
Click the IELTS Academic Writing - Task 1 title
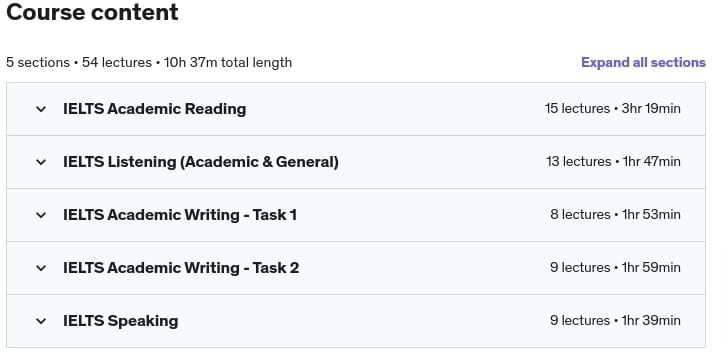click(180, 215)
